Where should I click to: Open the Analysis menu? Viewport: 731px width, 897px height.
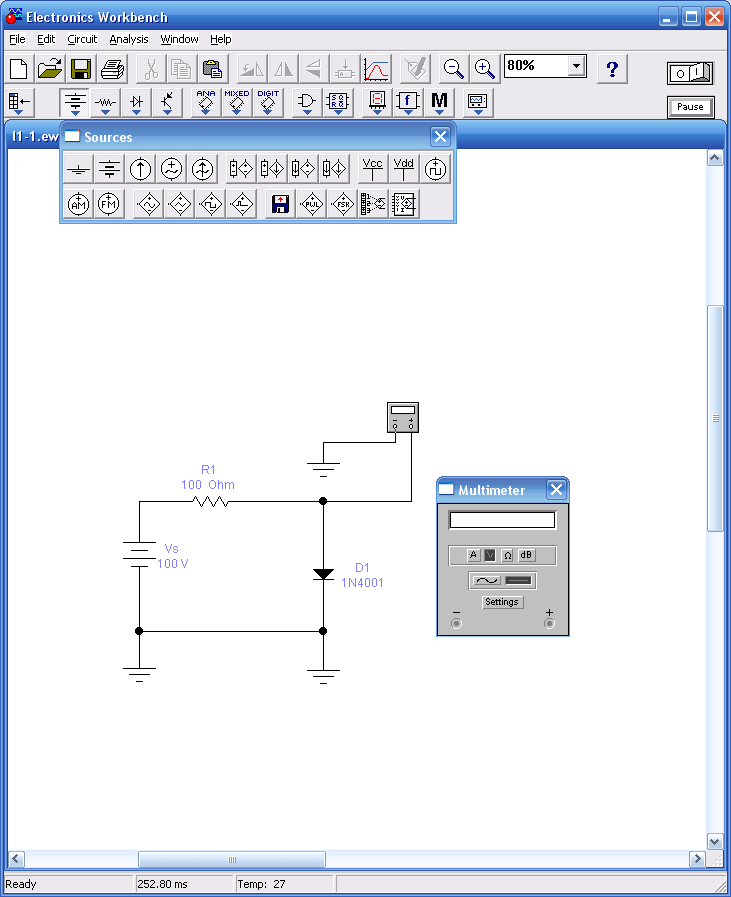129,39
